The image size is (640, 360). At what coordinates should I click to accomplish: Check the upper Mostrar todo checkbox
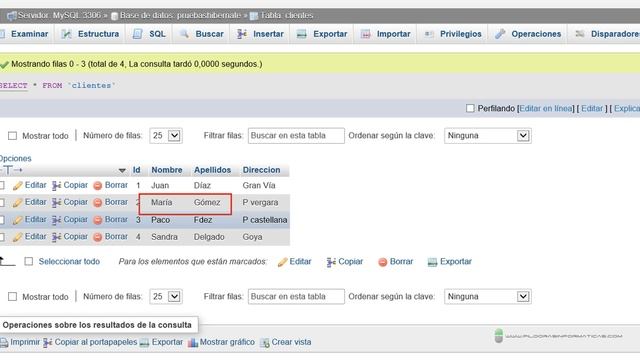coord(13,136)
